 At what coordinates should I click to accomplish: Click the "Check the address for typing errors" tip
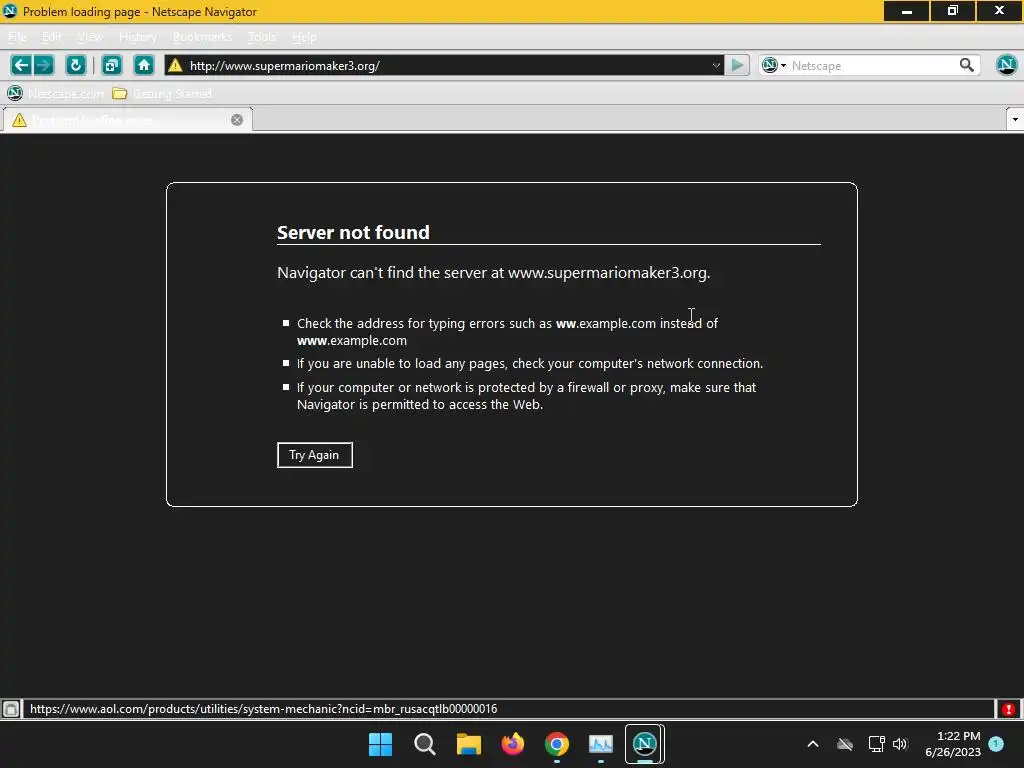click(x=507, y=332)
